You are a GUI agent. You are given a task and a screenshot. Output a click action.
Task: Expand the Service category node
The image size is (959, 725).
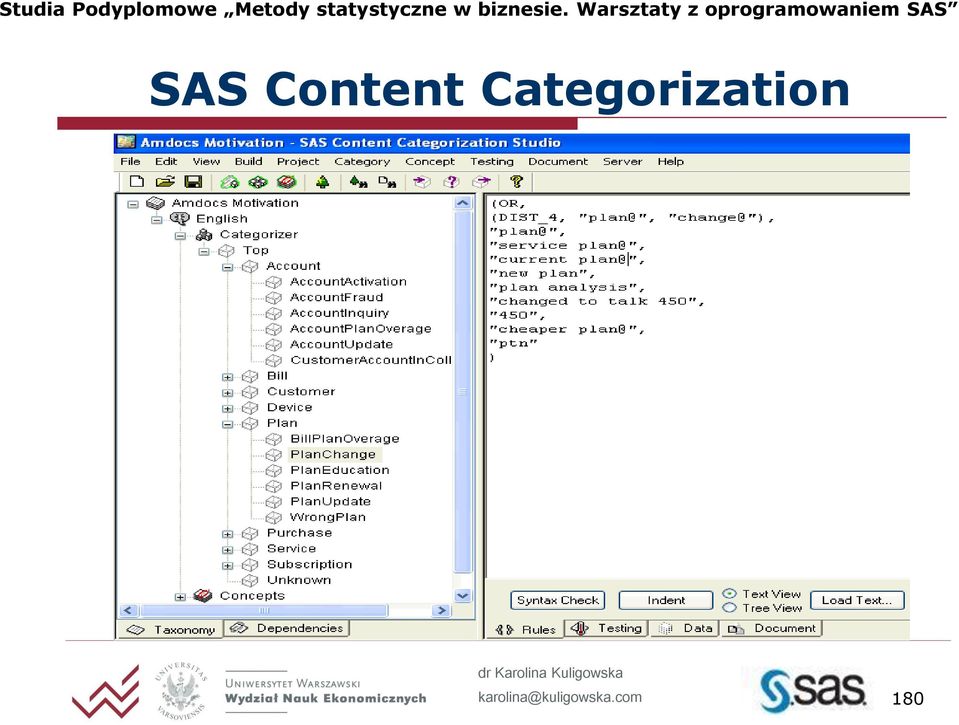point(228,550)
